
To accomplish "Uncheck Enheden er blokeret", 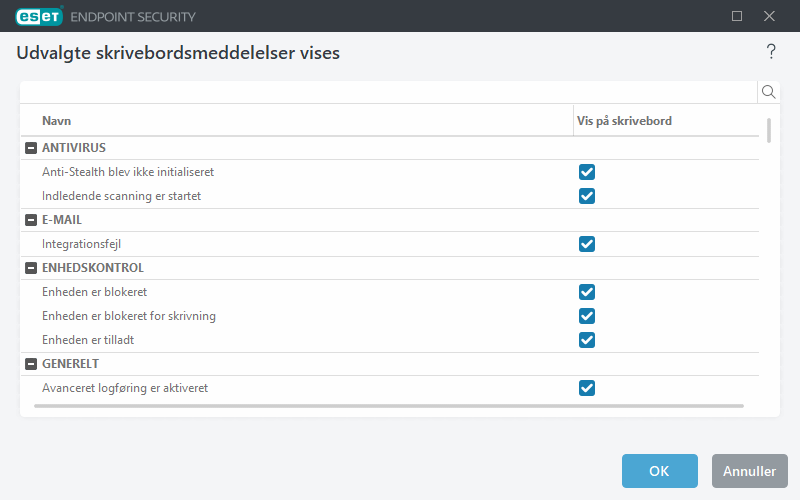I will coord(587,292).
